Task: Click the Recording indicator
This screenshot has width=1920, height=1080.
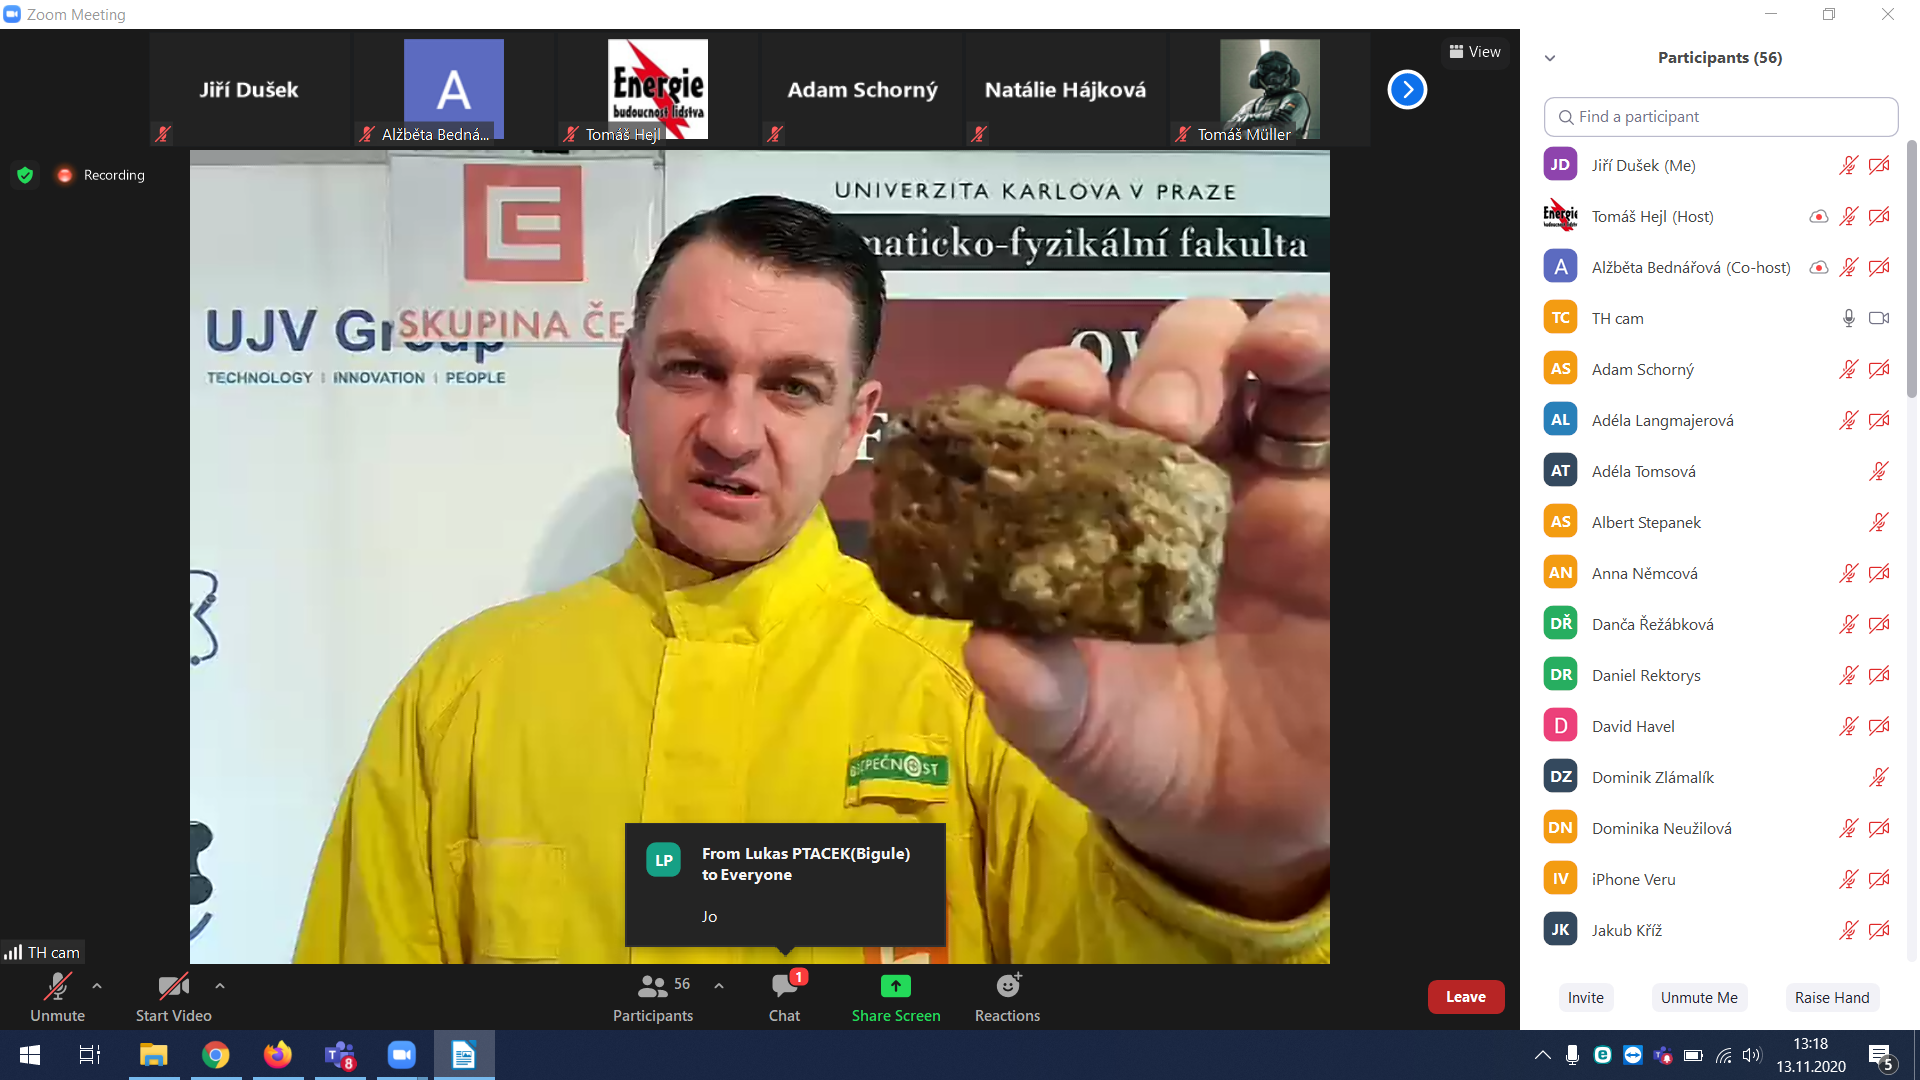Action: (x=101, y=175)
